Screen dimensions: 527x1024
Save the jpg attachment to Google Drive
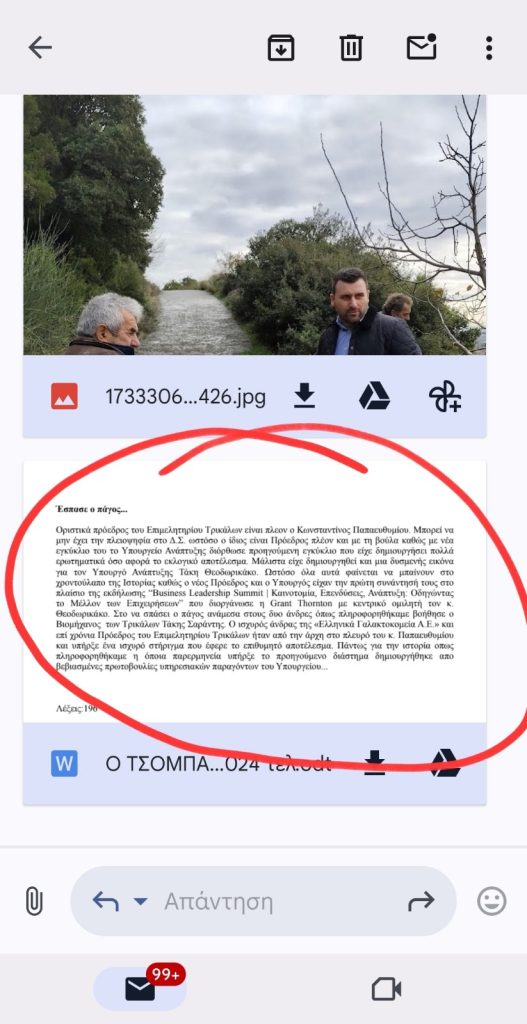374,396
